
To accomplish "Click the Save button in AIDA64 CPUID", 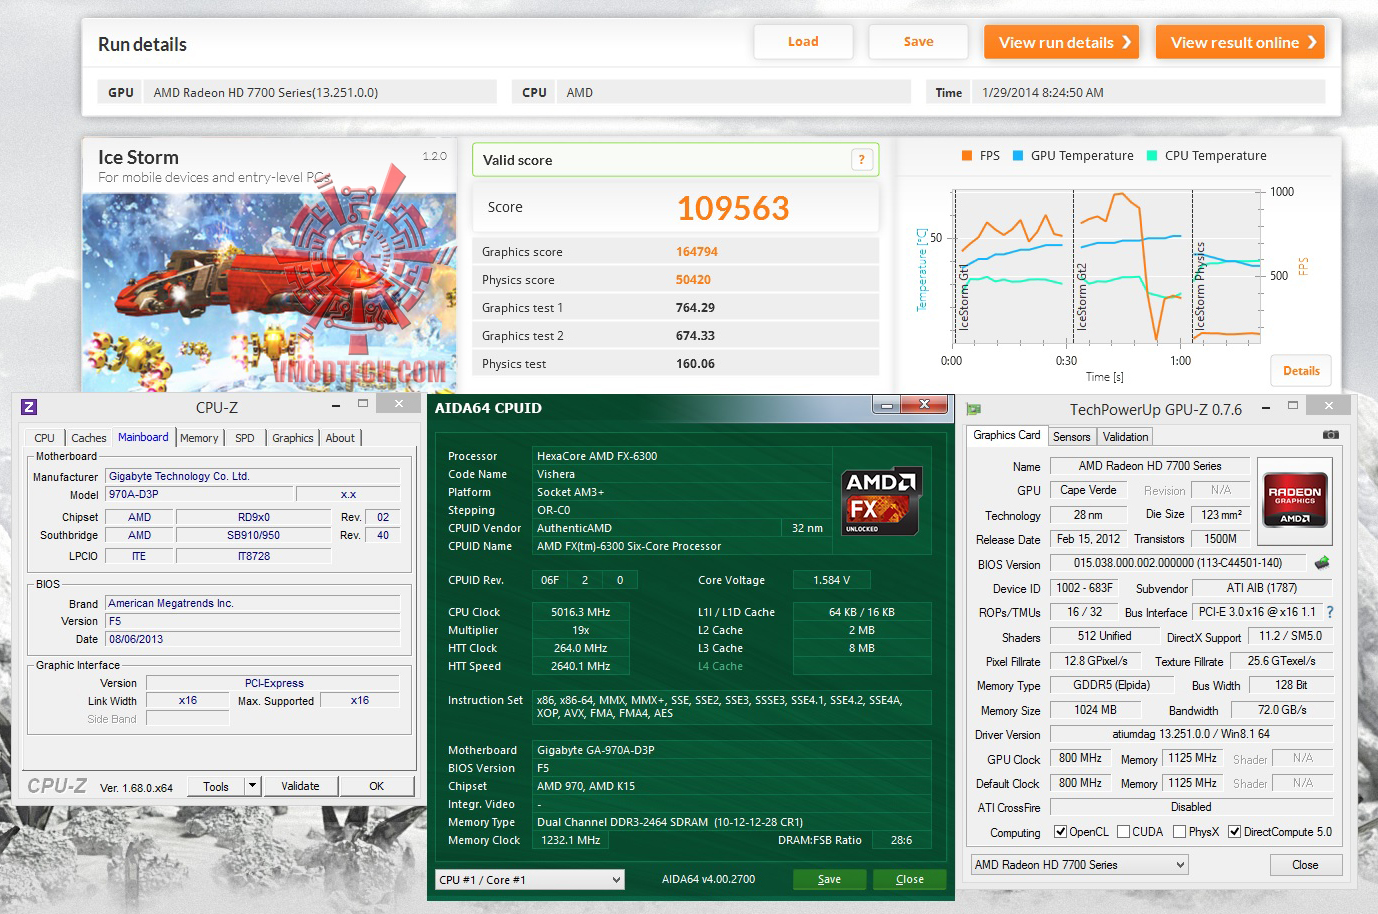I will pos(829,880).
